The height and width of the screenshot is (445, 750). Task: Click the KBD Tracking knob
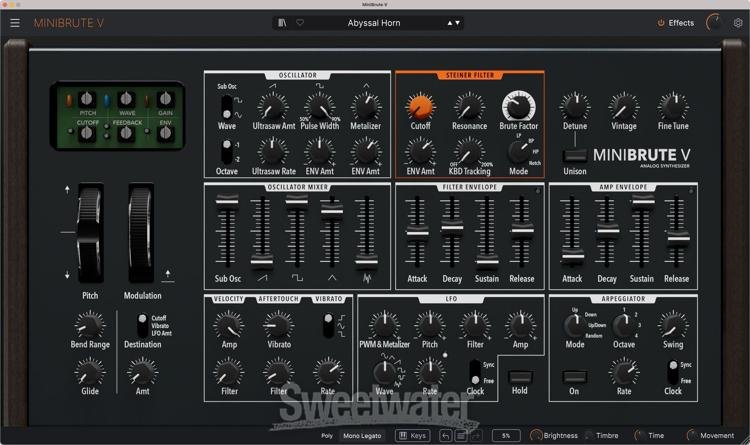pos(469,152)
